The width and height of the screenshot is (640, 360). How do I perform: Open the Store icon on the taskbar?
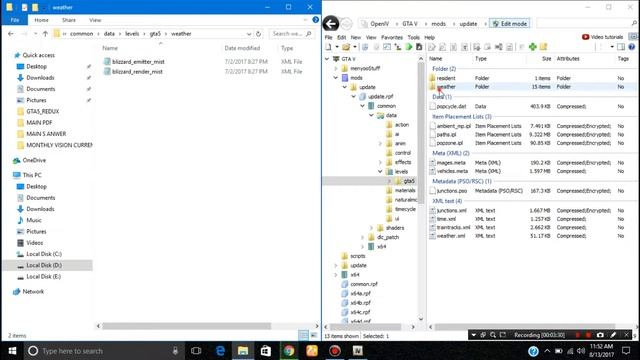[x=266, y=351]
